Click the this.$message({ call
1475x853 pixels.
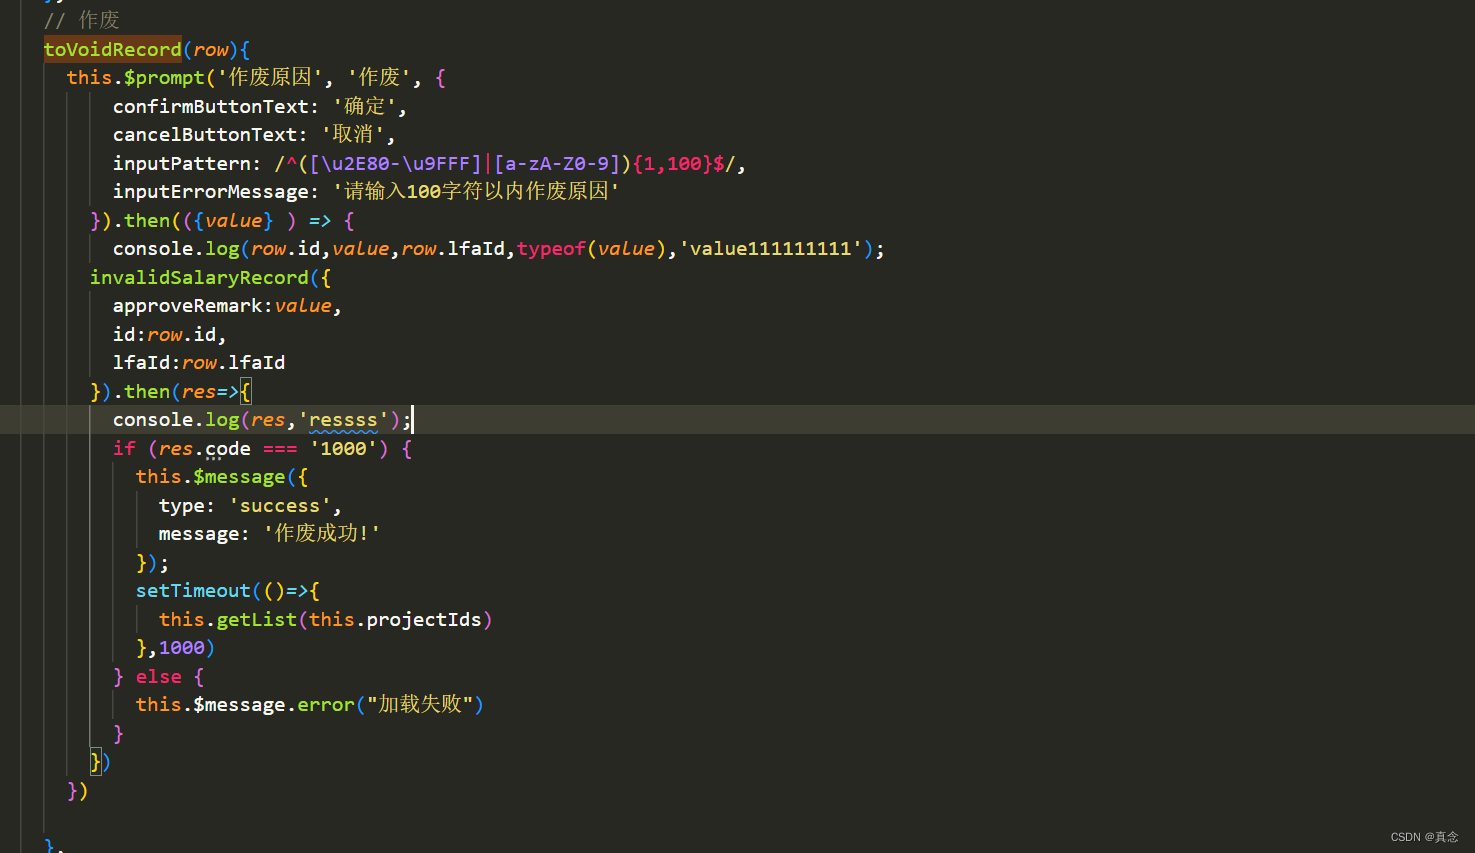tap(222, 477)
